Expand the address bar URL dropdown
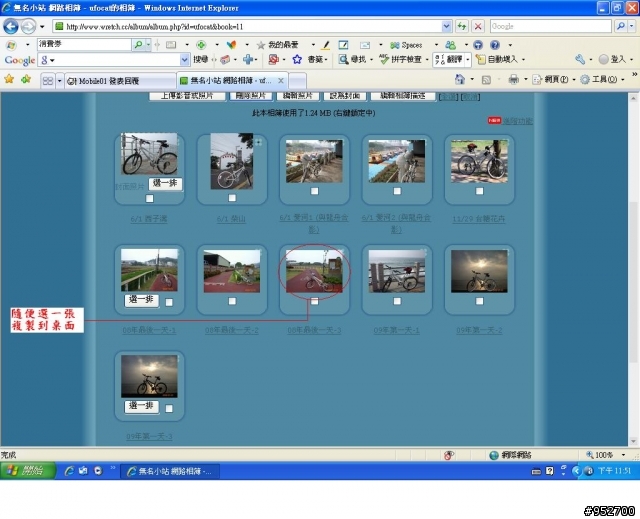The width and height of the screenshot is (640, 519). (447, 27)
